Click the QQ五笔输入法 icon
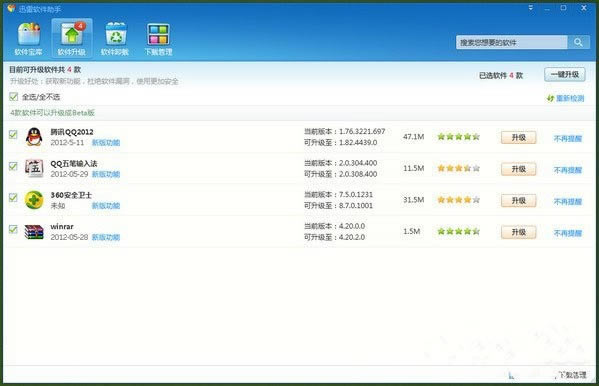Image resolution: width=599 pixels, height=386 pixels. [34, 168]
